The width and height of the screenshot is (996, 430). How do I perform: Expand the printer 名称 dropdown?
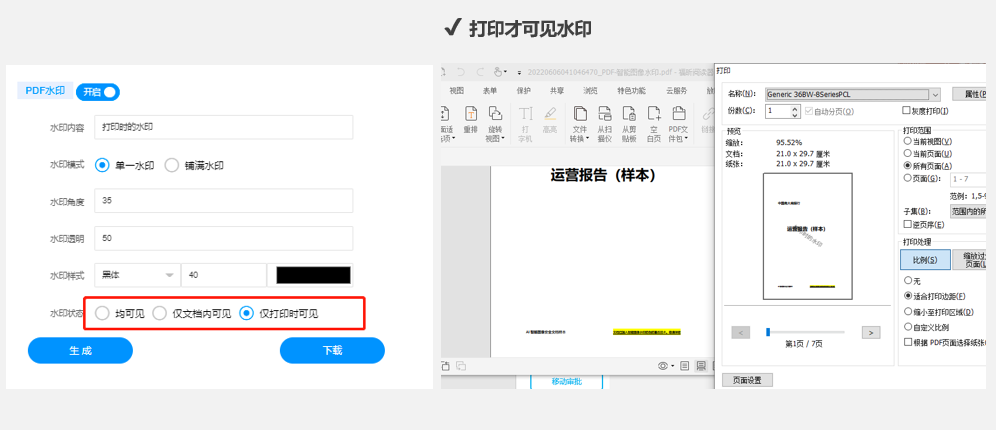[x=935, y=93]
